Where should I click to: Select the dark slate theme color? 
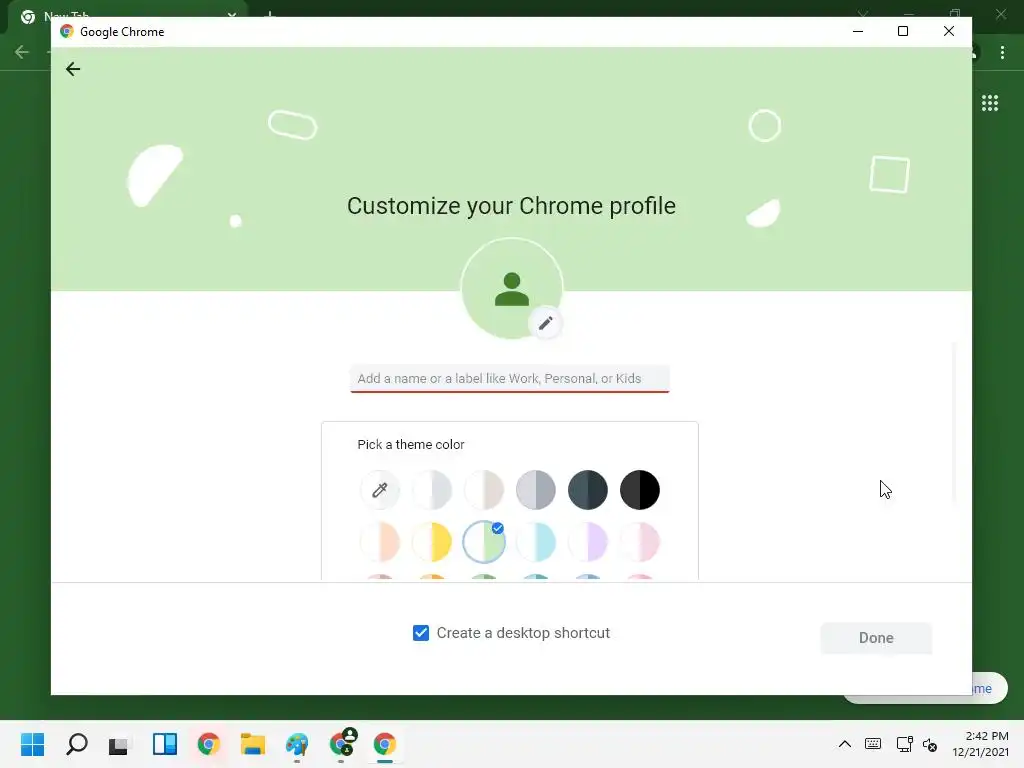588,490
